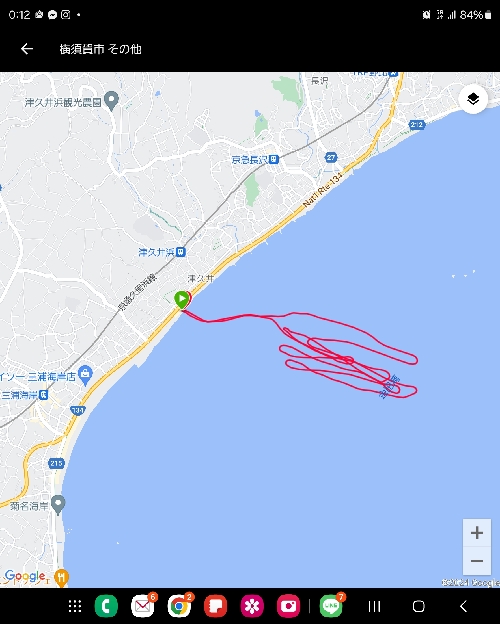
Task: Open the LINE app in dock
Action: [331, 606]
